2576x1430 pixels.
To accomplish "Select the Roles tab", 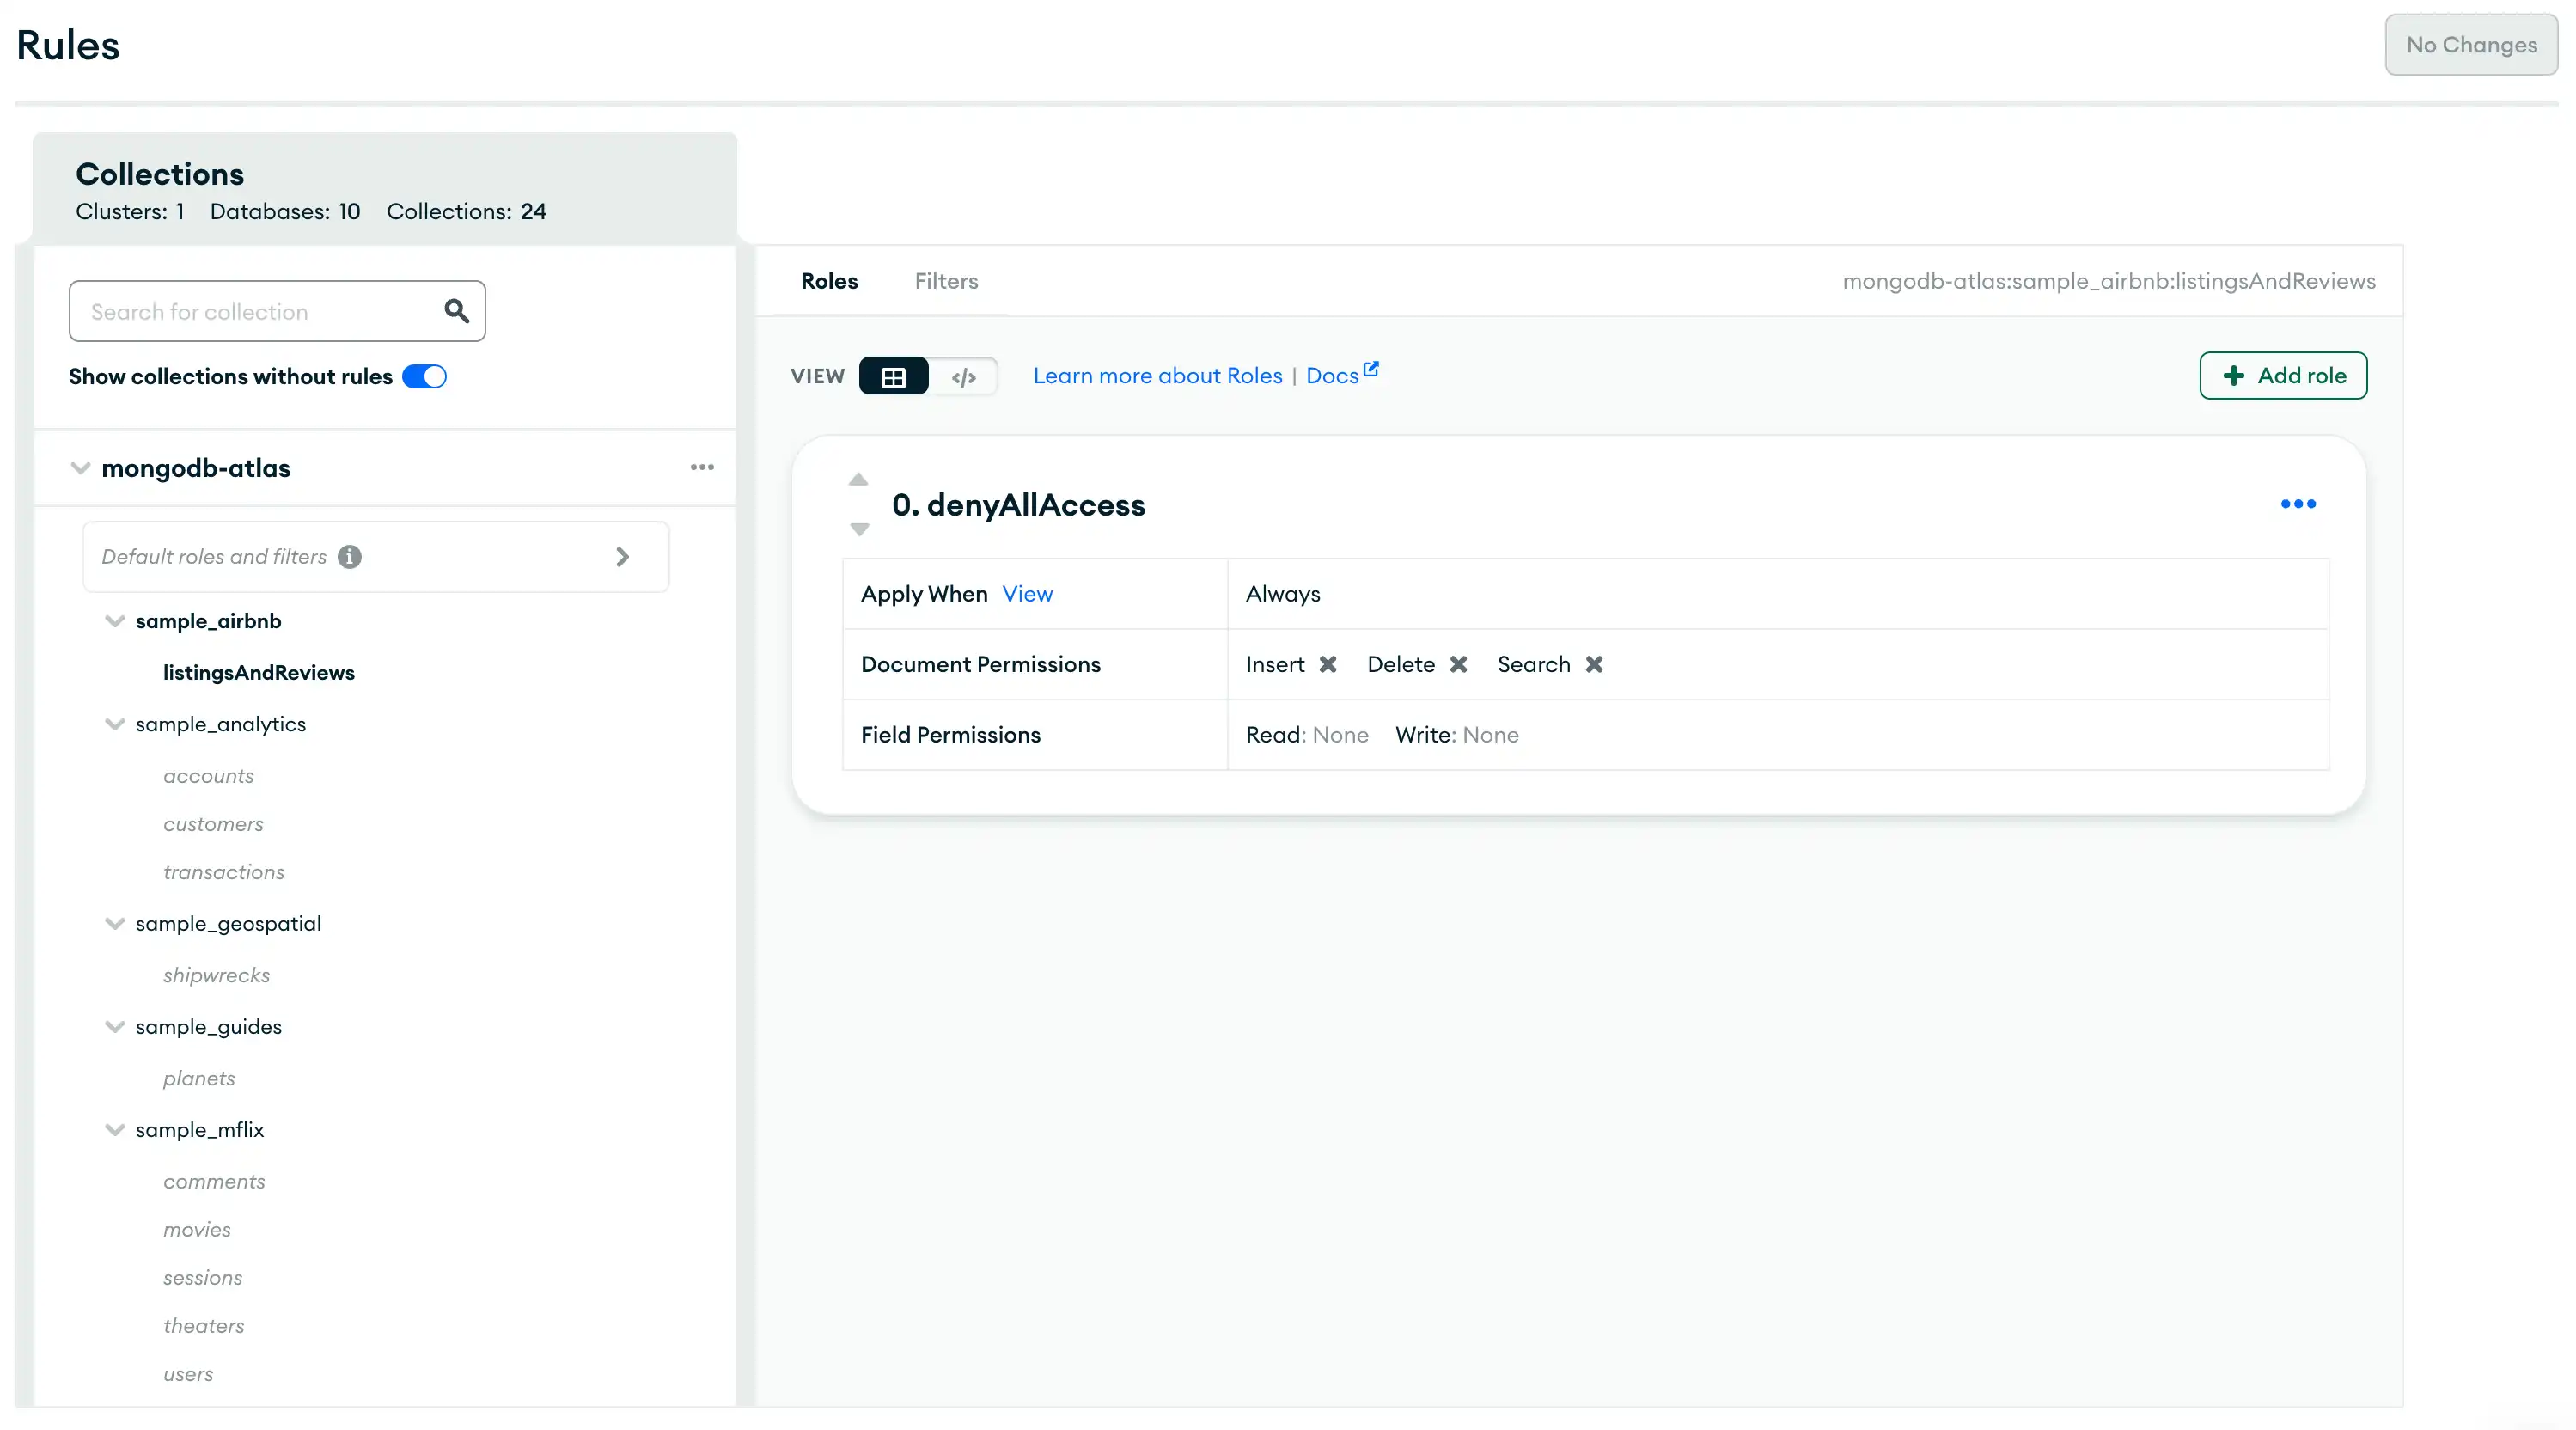I will click(829, 280).
